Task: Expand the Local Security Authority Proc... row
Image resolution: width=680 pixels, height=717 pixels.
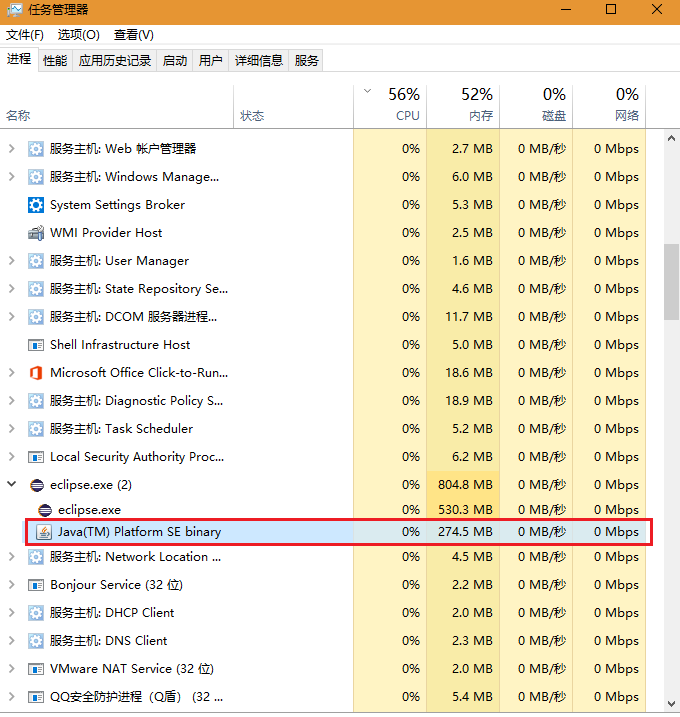Action: (x=11, y=456)
